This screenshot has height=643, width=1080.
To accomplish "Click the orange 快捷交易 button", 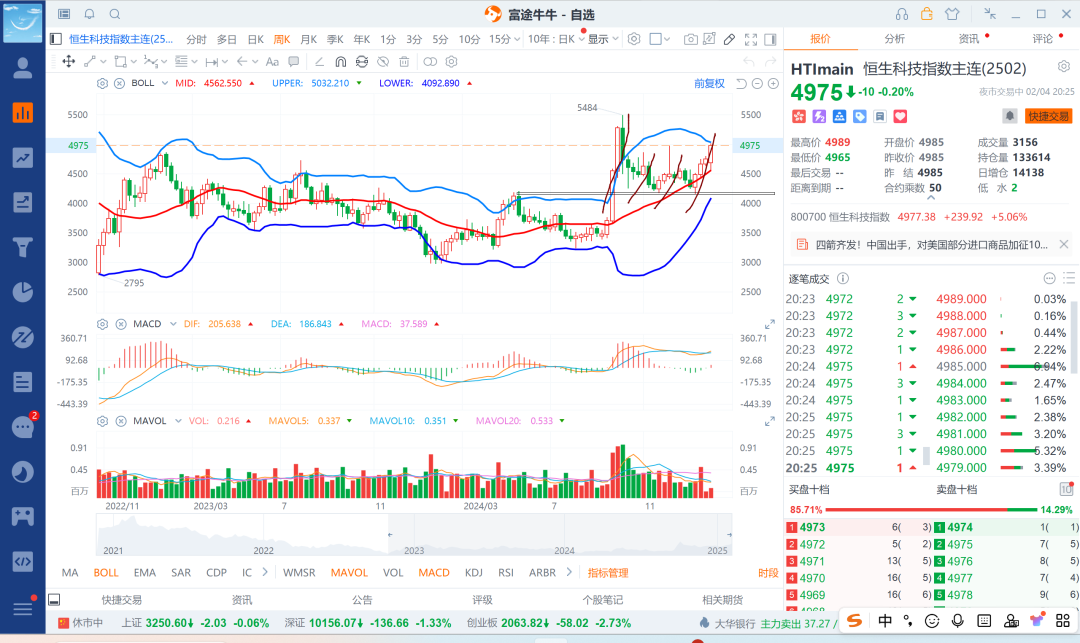I will coord(1048,116).
